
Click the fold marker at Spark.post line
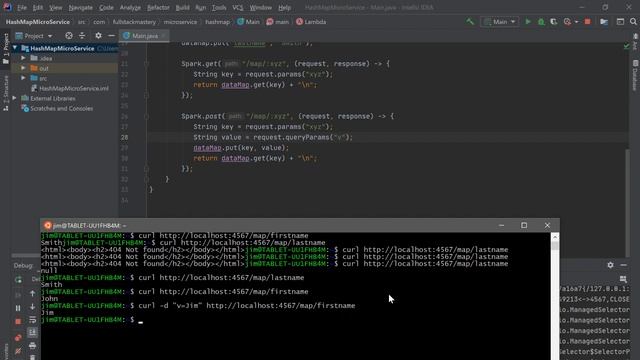[x=146, y=116]
